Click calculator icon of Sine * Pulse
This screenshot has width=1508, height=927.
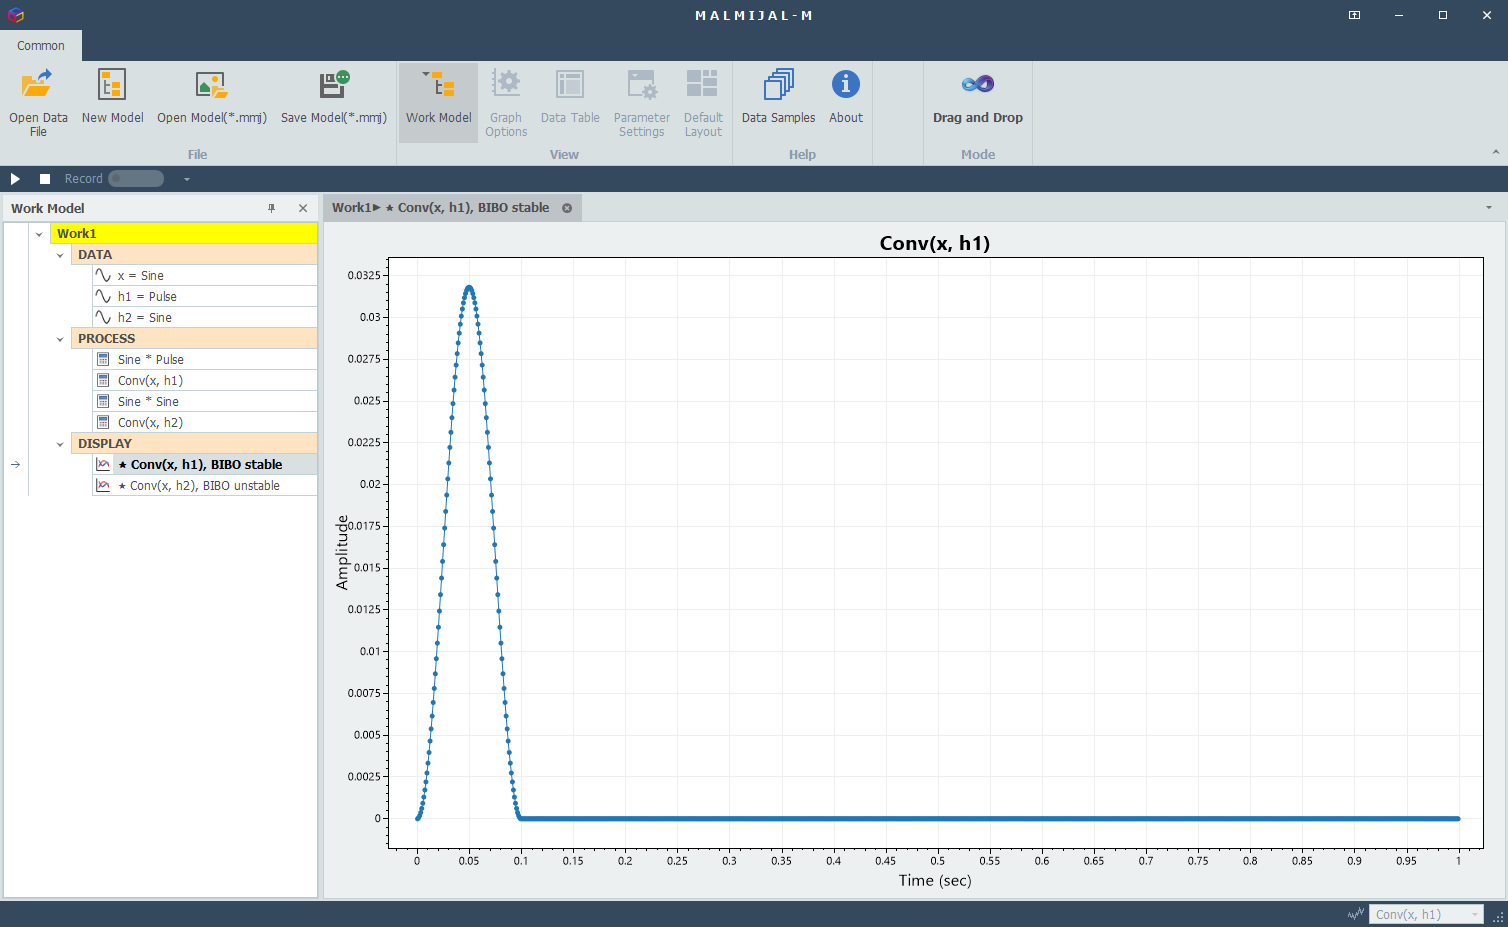(103, 360)
